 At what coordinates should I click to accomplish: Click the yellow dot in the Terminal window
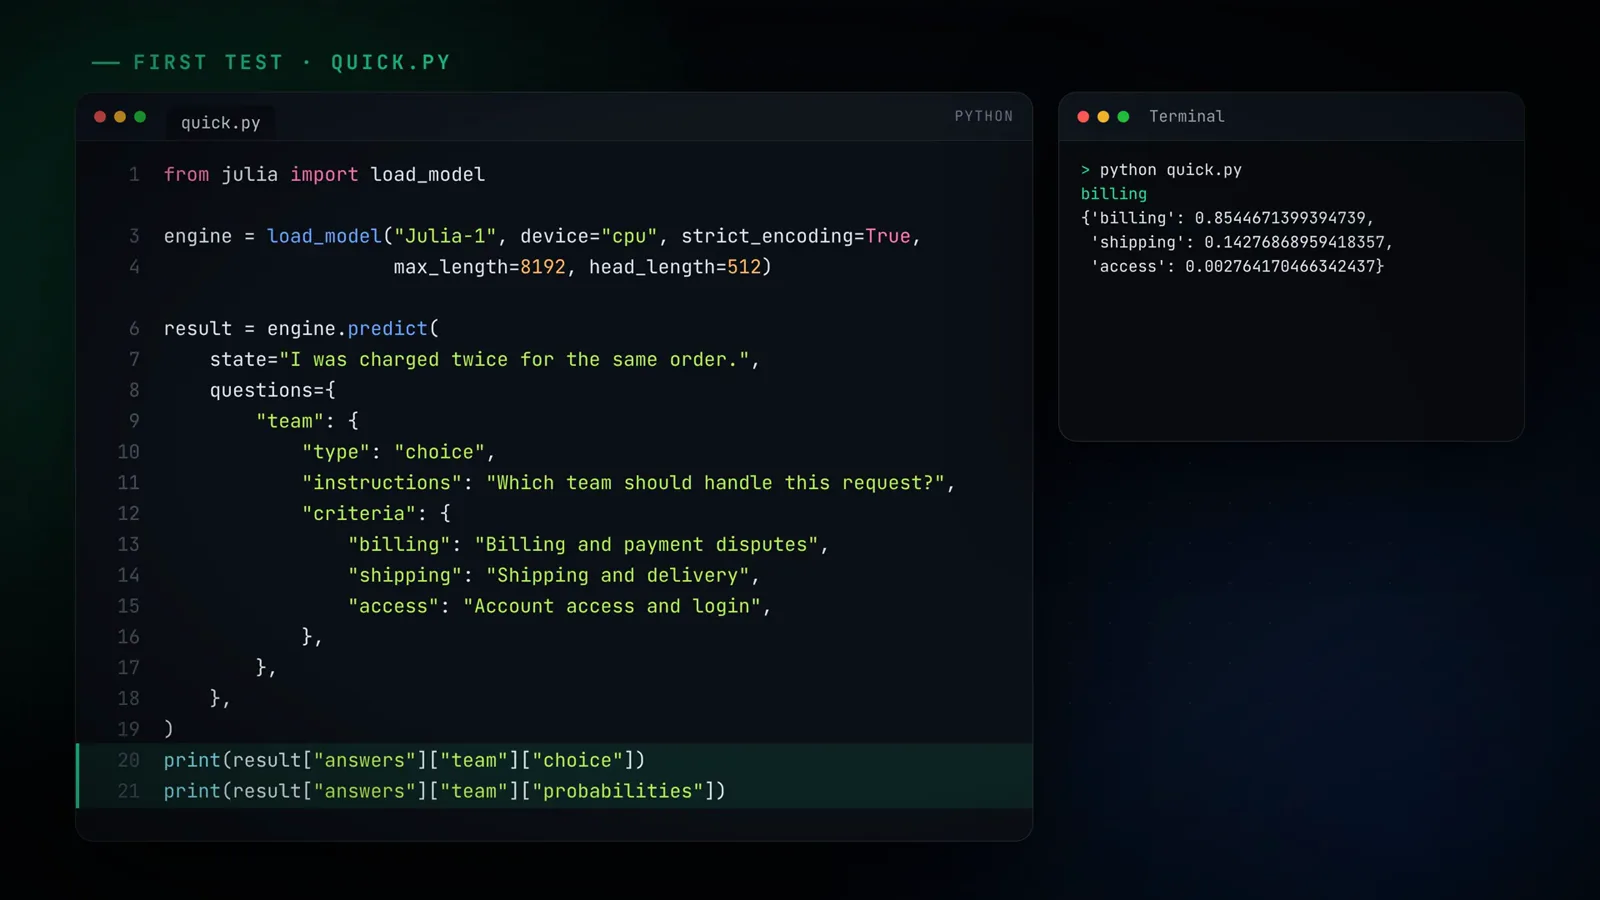(1103, 117)
